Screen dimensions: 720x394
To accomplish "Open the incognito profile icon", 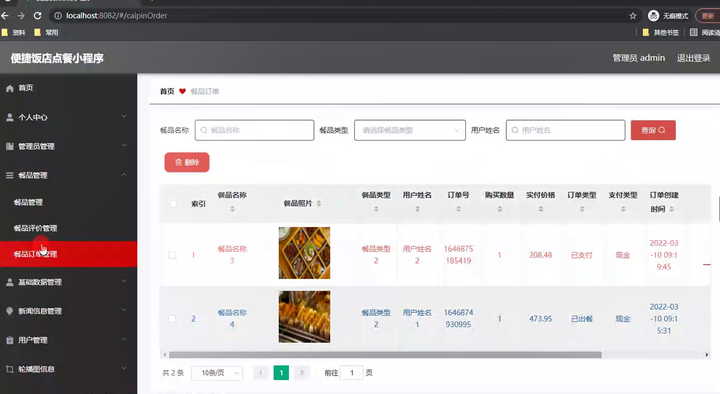I will [653, 16].
